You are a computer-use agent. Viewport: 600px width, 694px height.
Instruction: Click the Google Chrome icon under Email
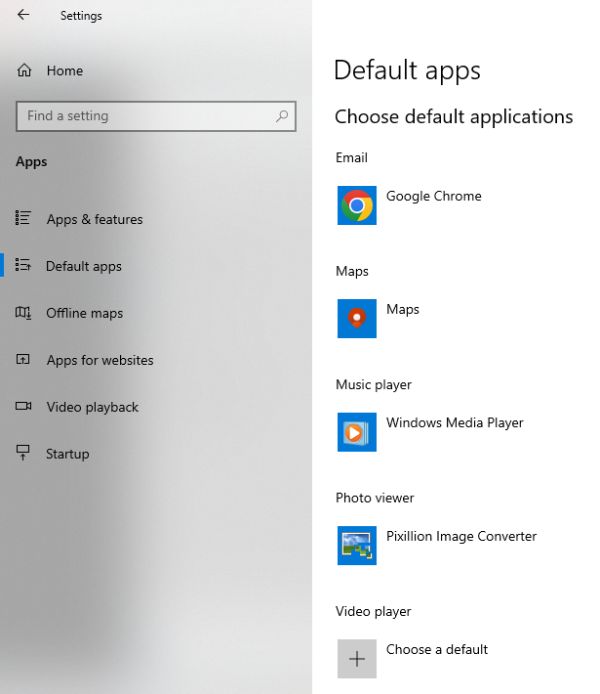tap(357, 206)
